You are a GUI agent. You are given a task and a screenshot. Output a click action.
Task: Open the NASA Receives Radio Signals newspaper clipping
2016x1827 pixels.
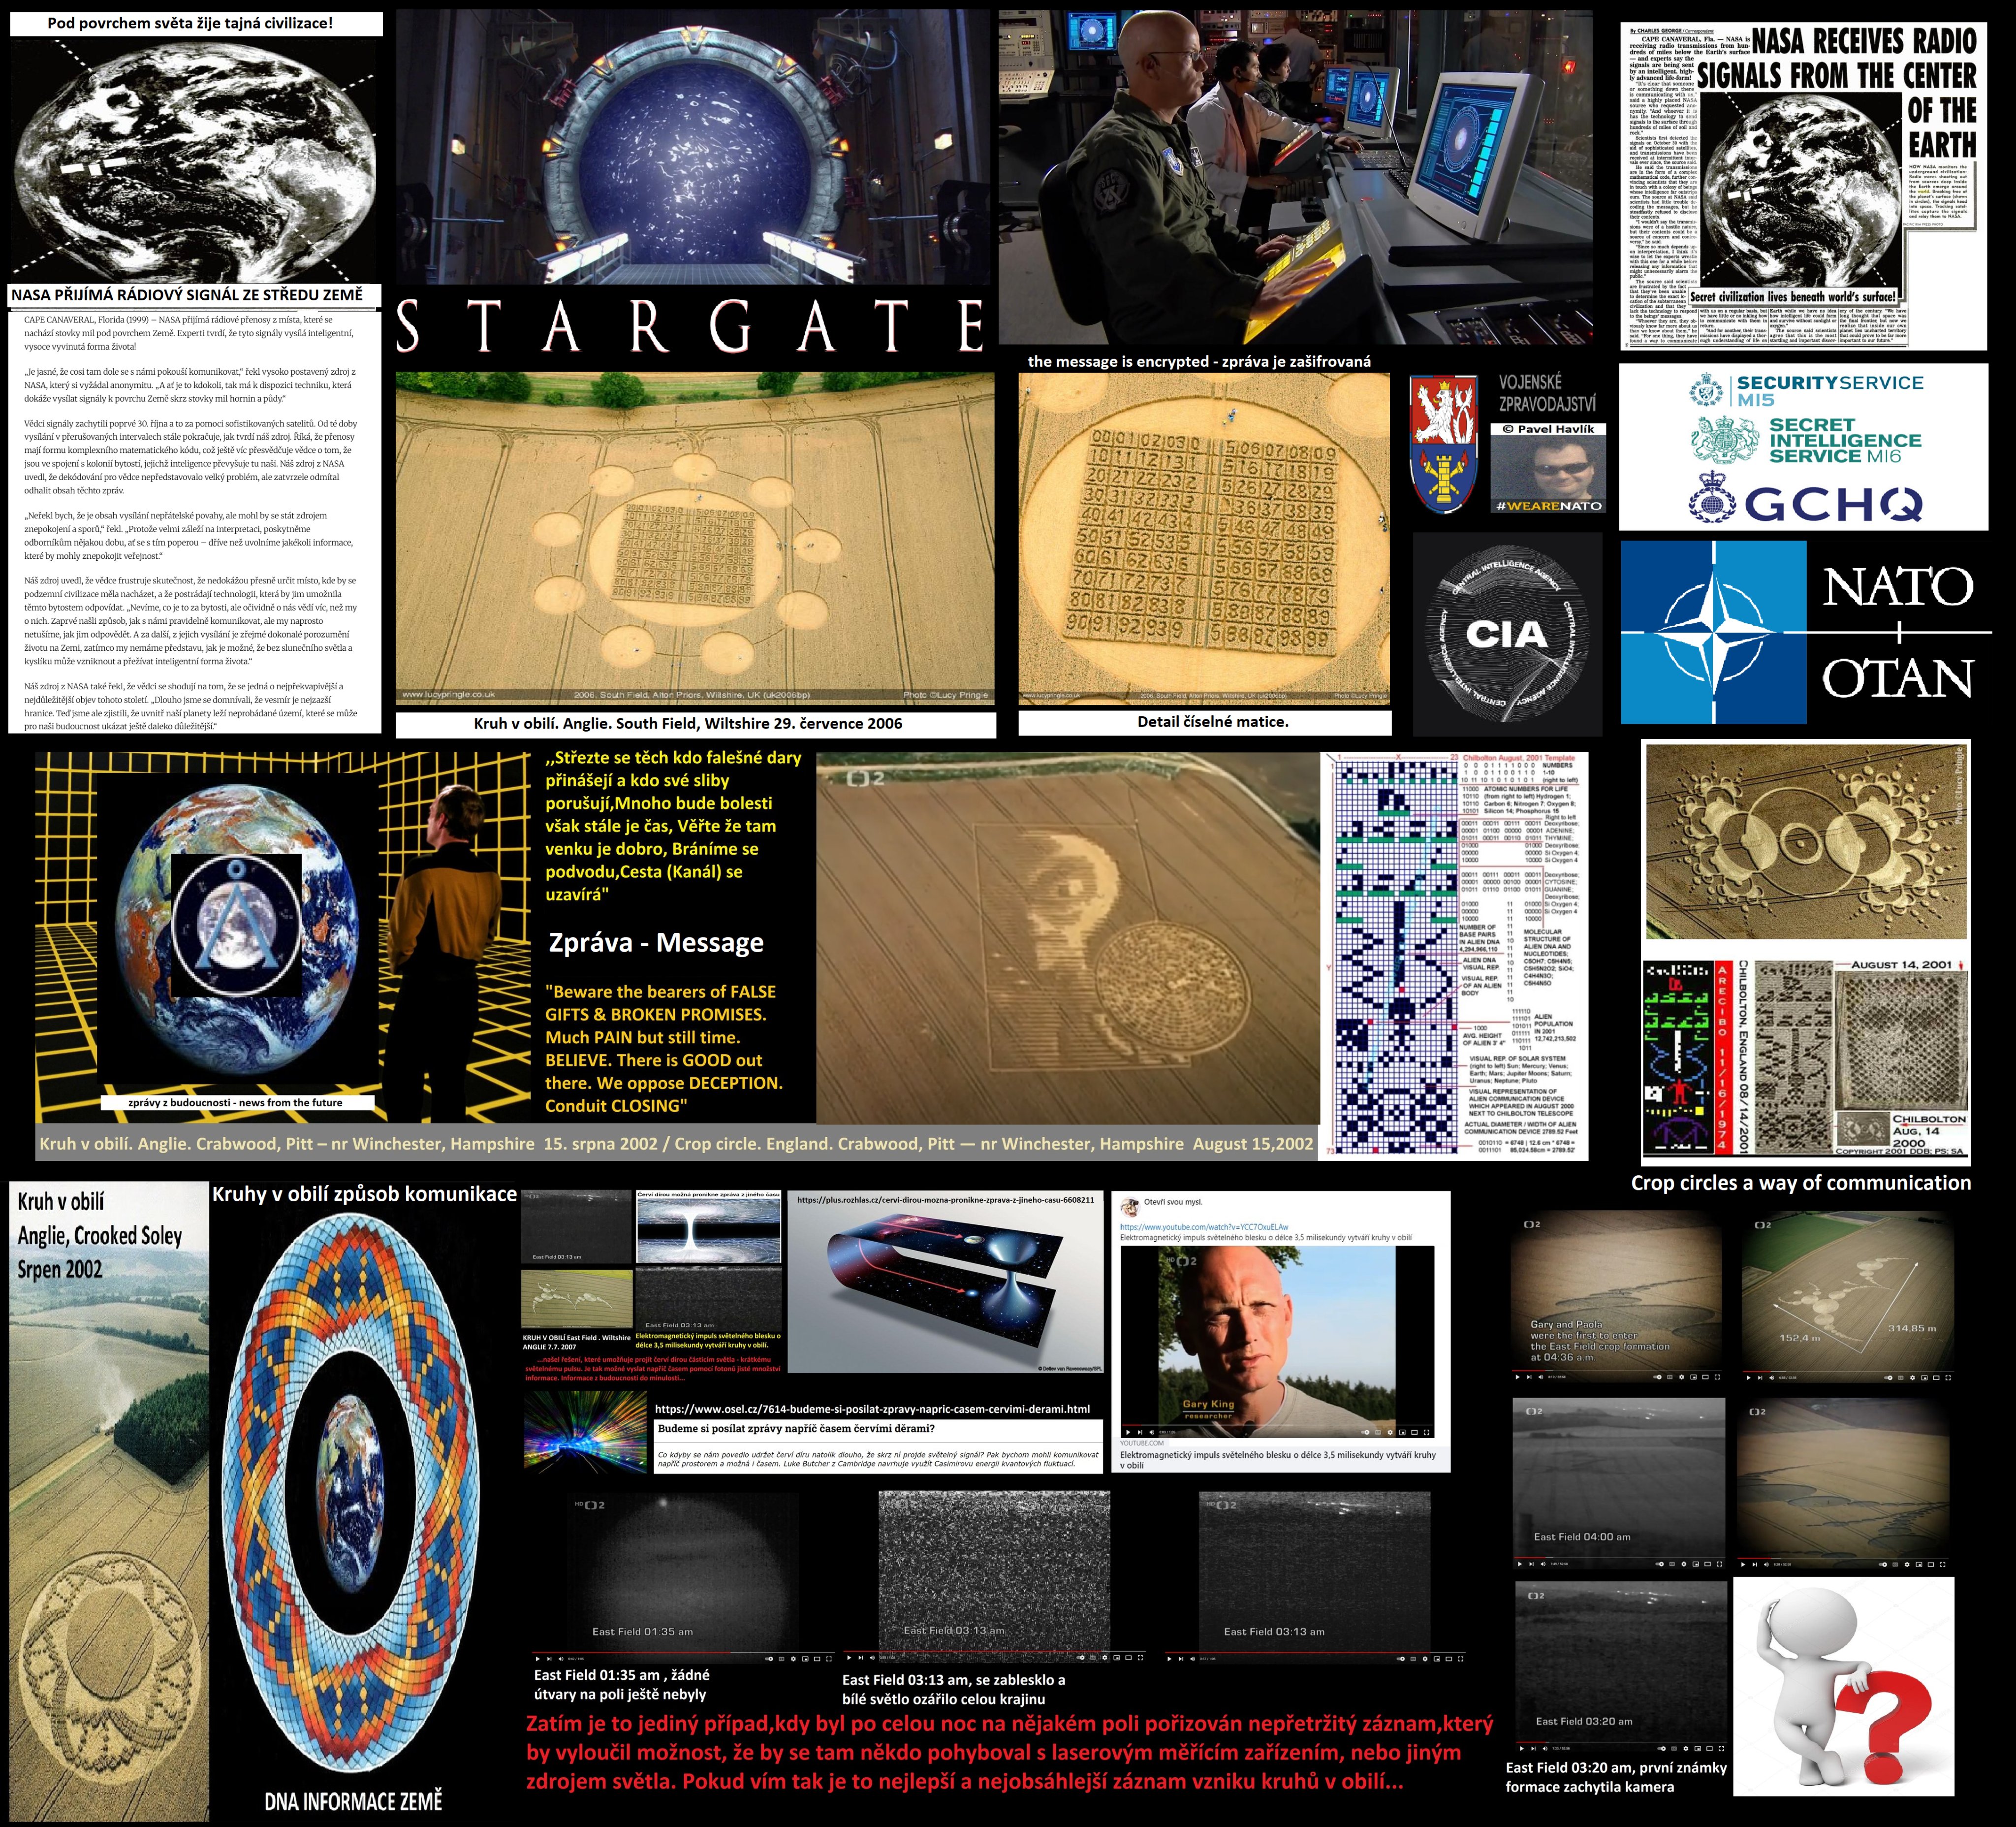[x=1803, y=186]
